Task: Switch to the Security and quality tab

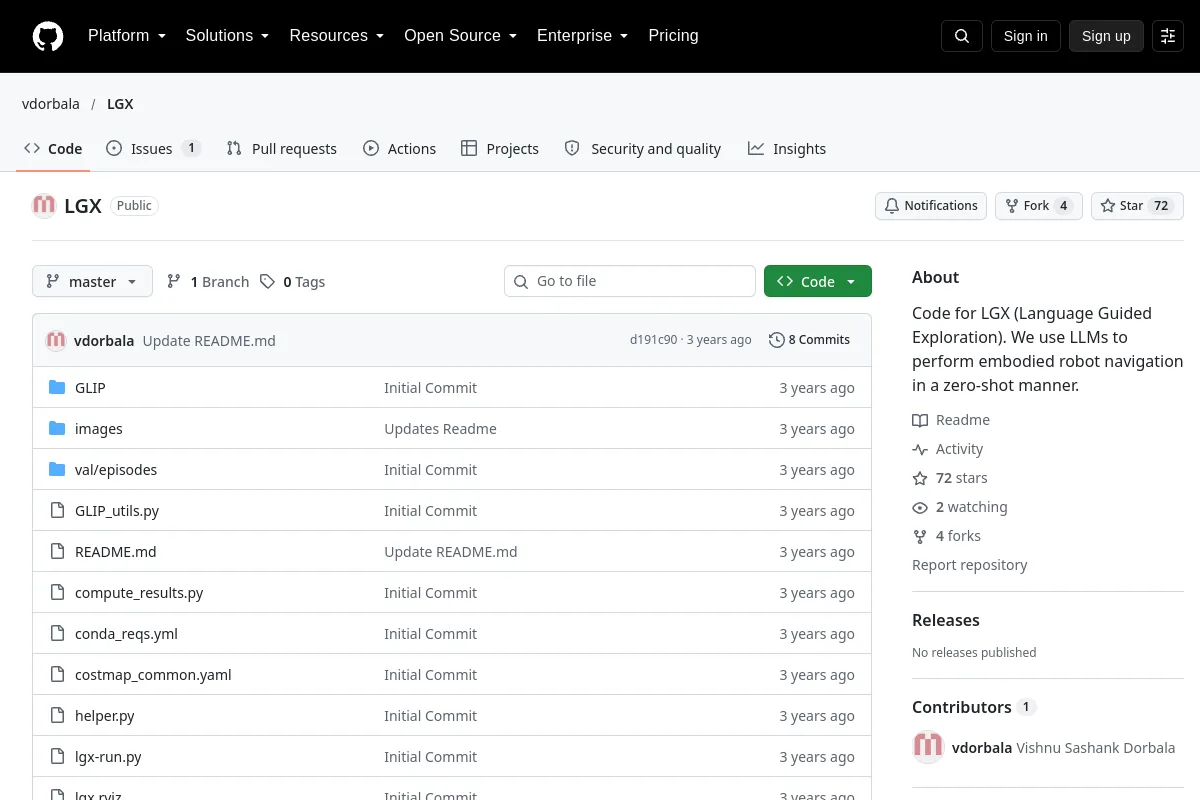Action: [643, 148]
